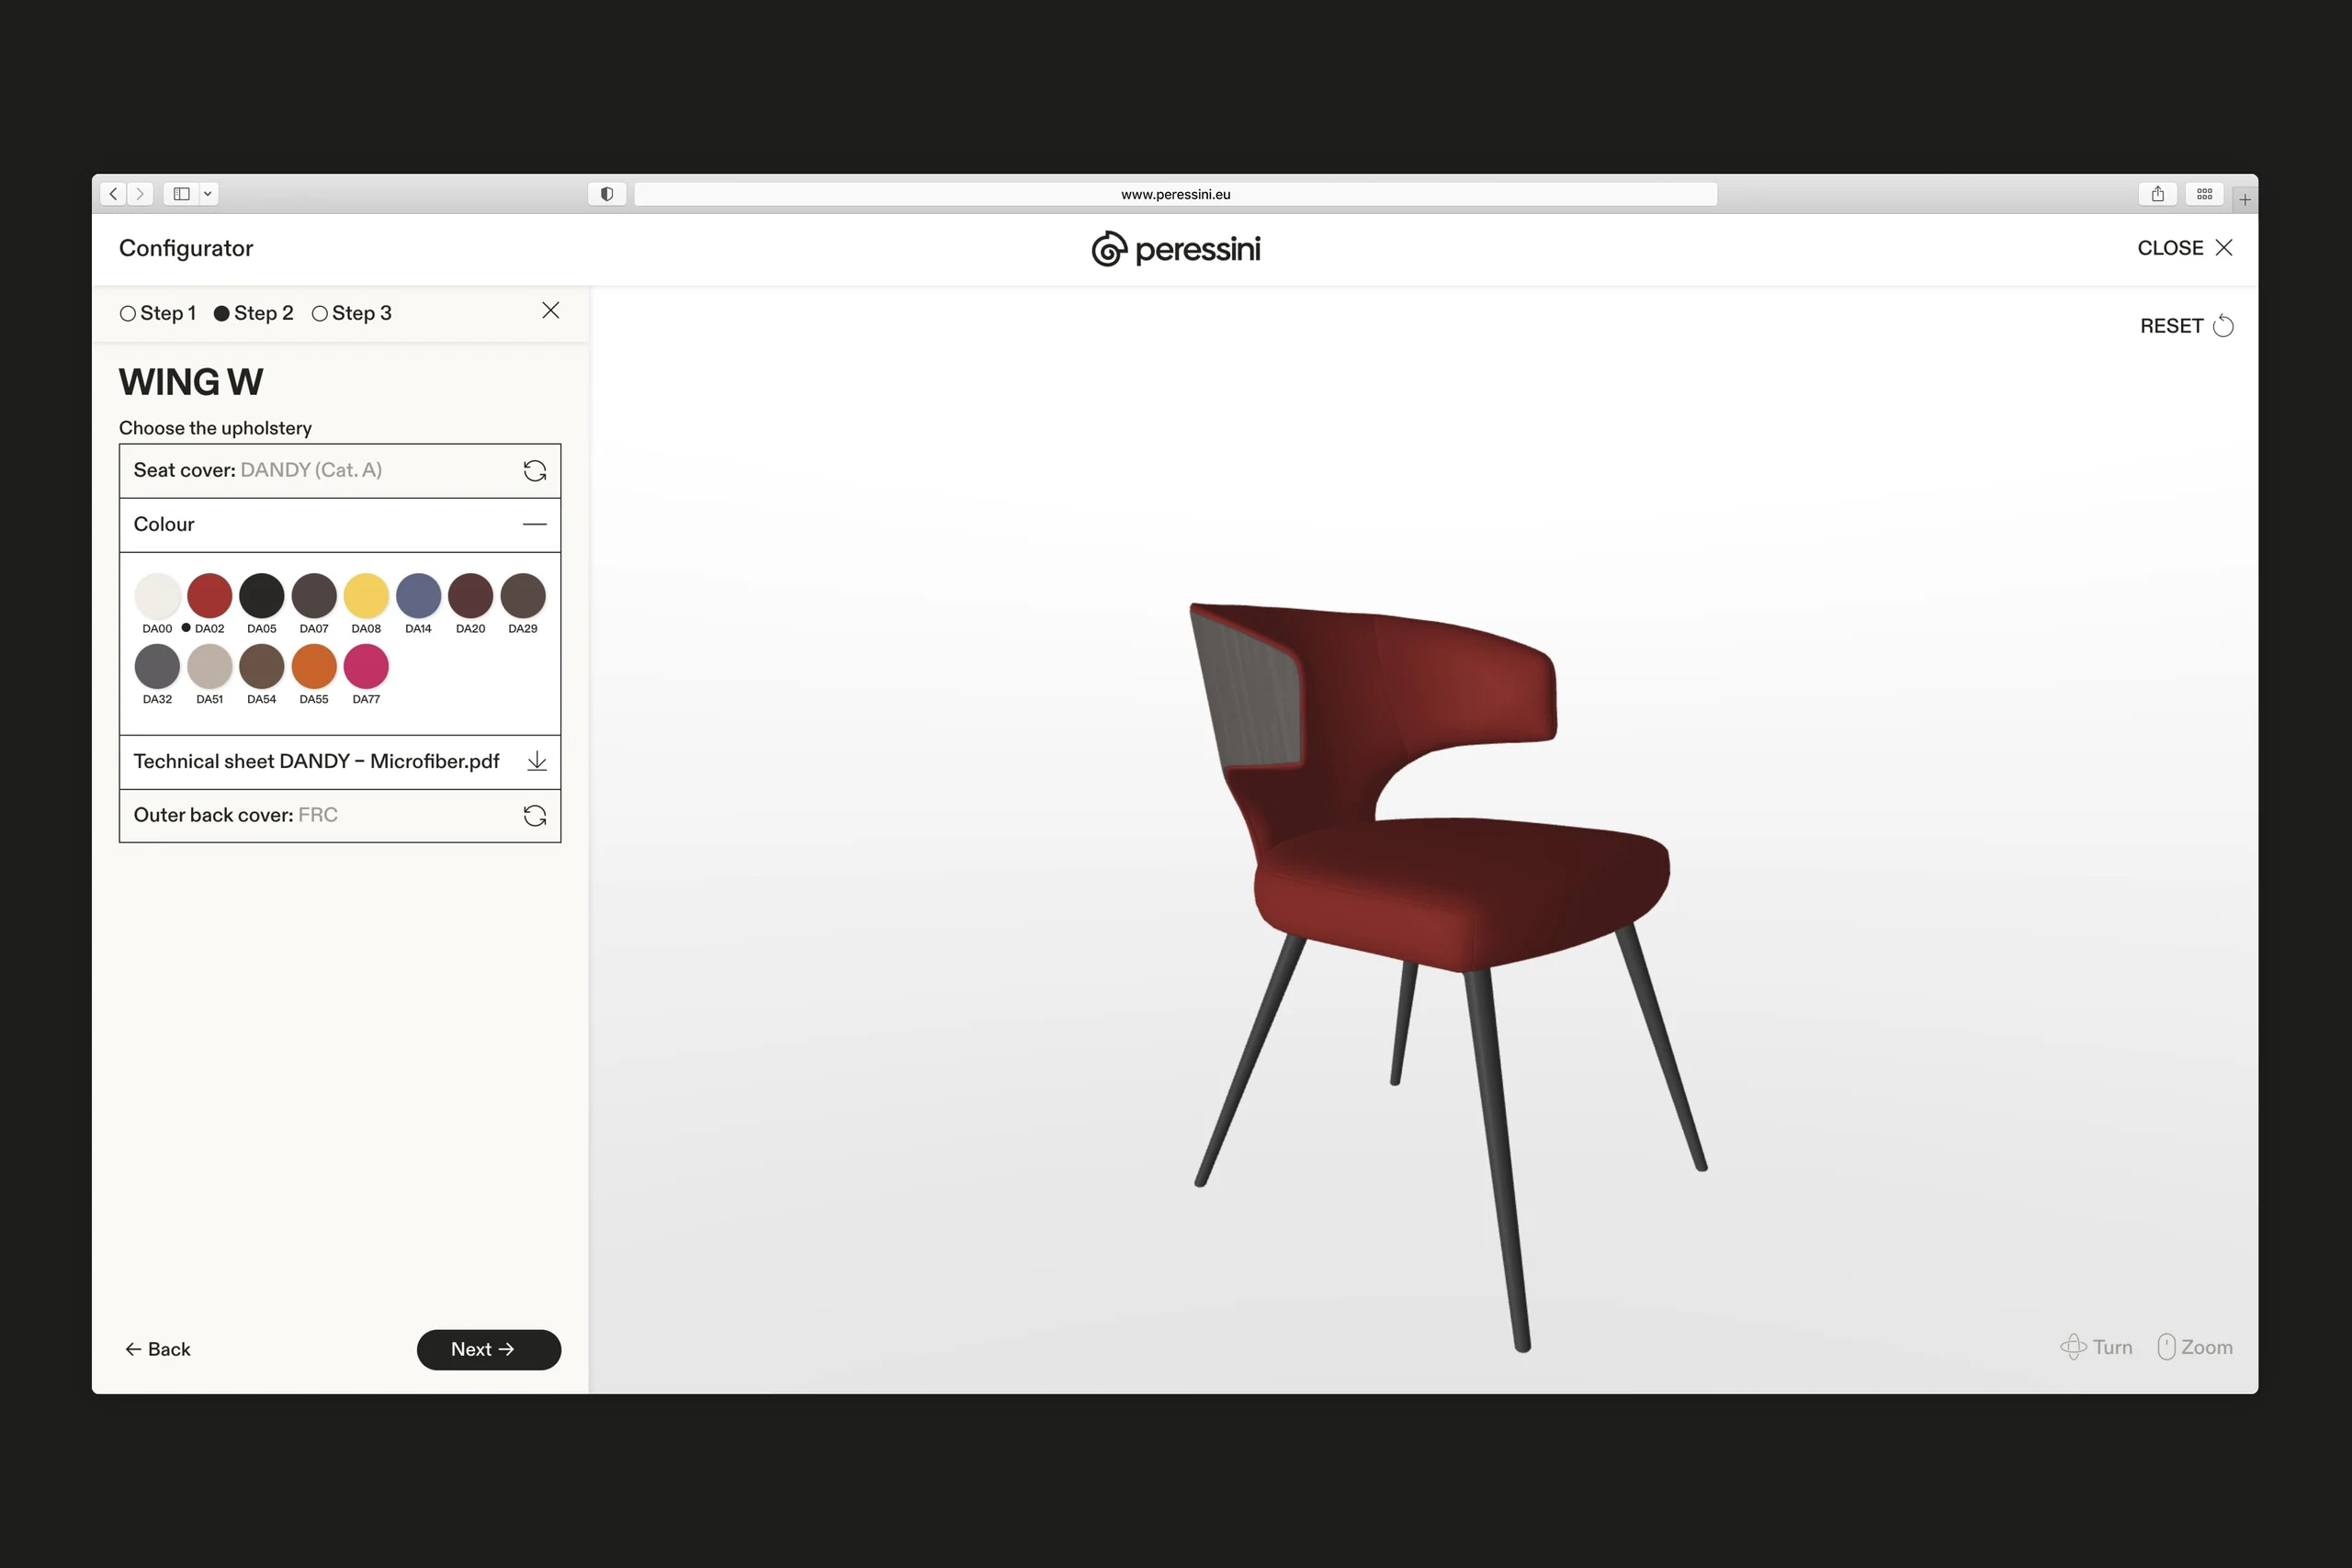
Task: Pick the DA08 yellow colour swatch
Action: (x=366, y=596)
